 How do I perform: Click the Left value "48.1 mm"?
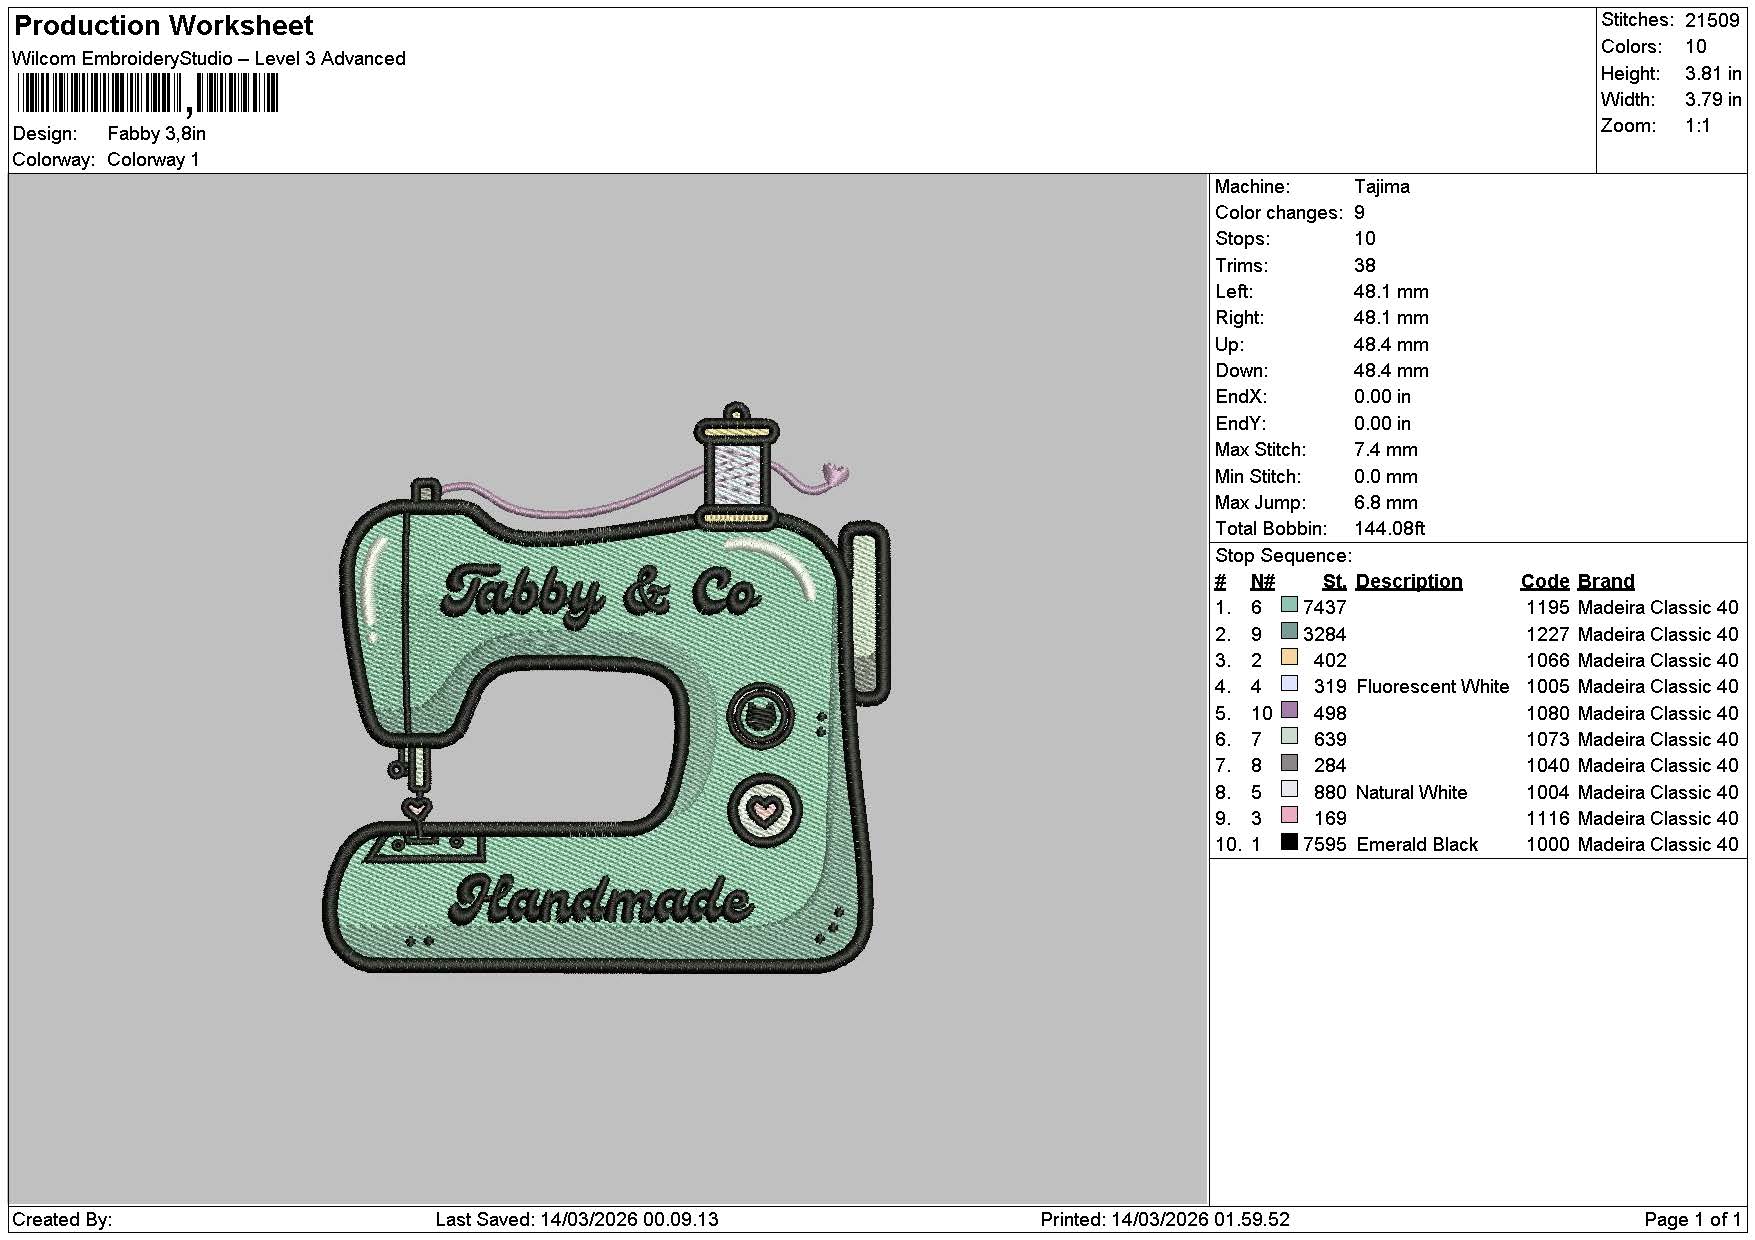tap(1391, 291)
